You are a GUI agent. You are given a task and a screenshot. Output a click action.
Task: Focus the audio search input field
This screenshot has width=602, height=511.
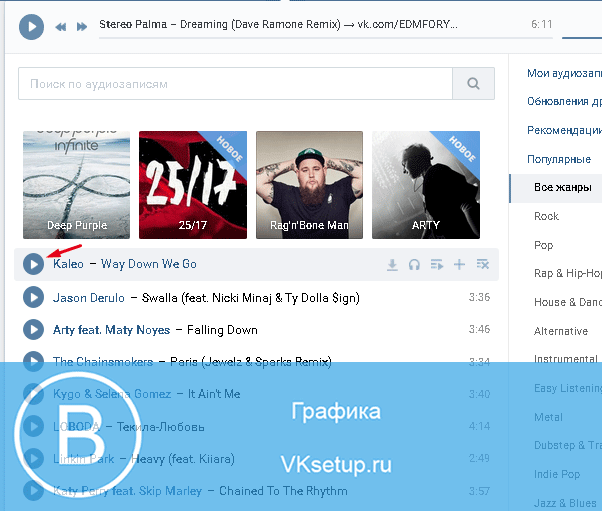pyautogui.click(x=235, y=84)
